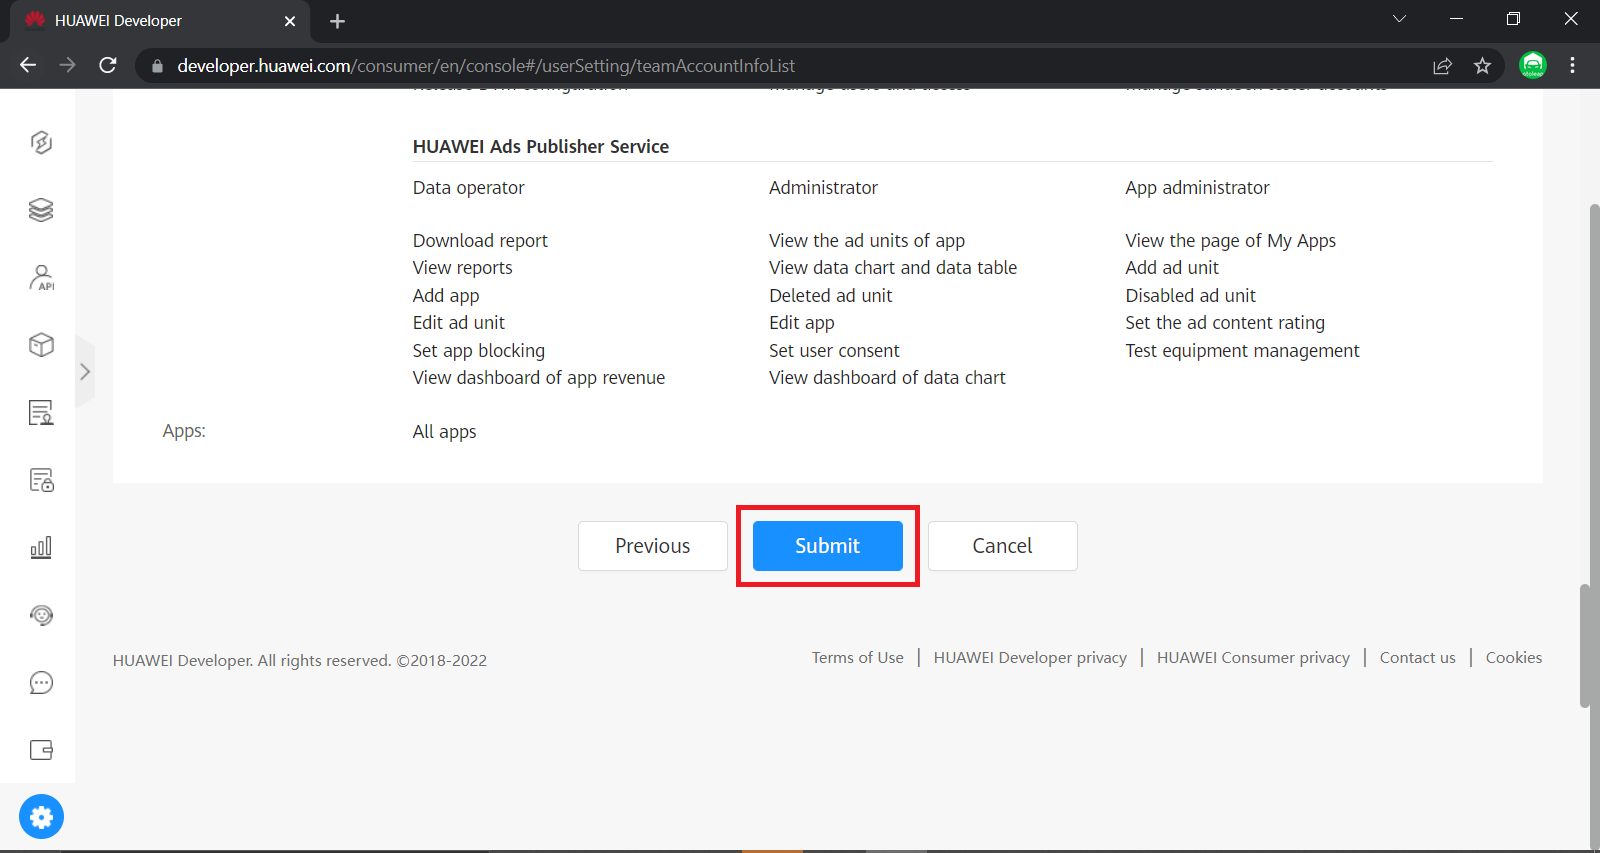This screenshot has width=1600, height=853.
Task: Click the All apps value
Action: (444, 431)
